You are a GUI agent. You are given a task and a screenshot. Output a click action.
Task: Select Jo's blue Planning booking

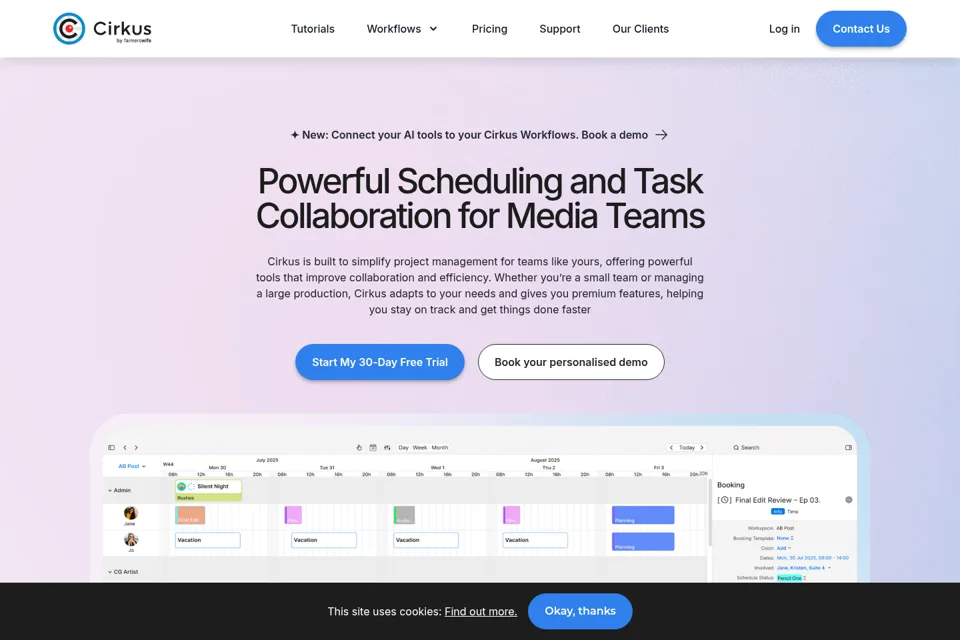click(x=643, y=541)
